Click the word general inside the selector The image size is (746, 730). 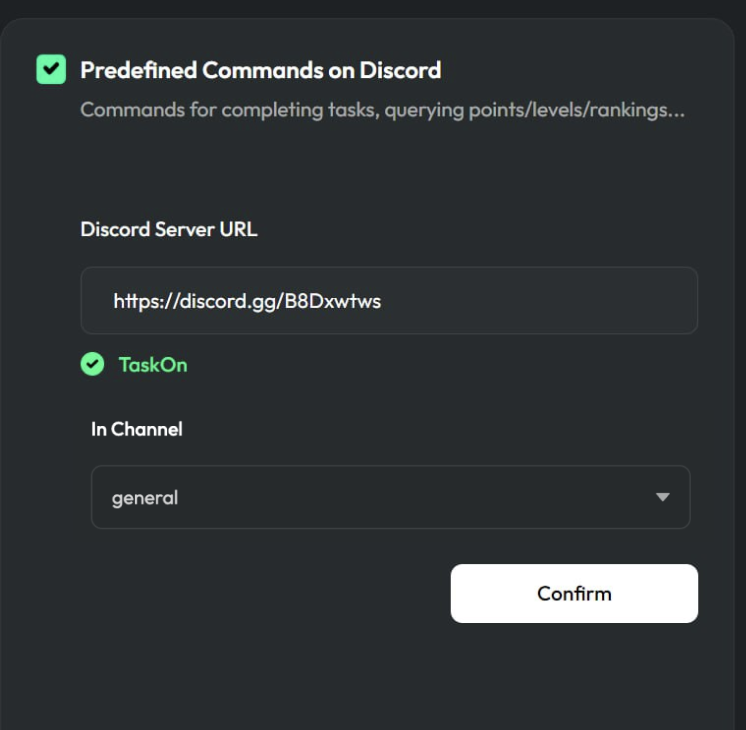[145, 498]
